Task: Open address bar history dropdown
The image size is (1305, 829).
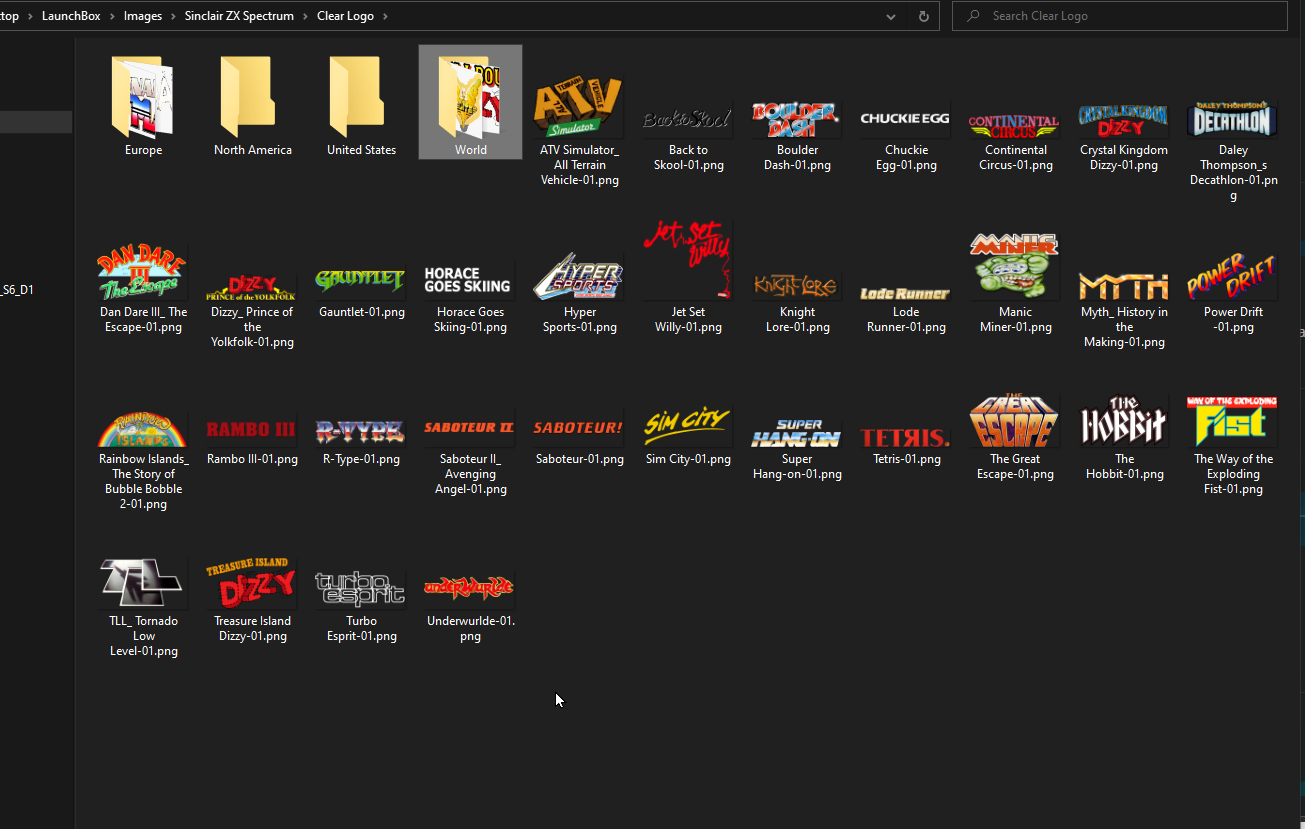Action: pyautogui.click(x=891, y=16)
